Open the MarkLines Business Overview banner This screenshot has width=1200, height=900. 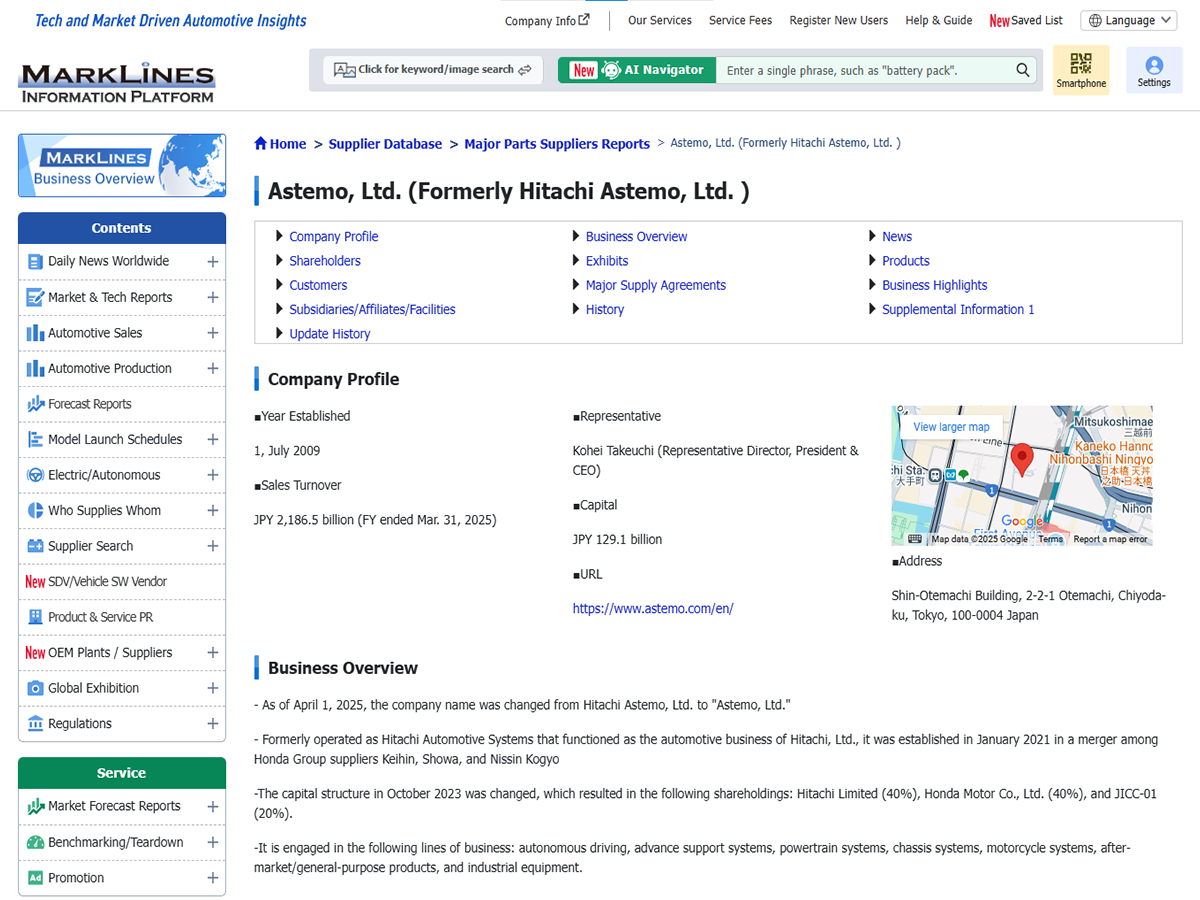[122, 166]
